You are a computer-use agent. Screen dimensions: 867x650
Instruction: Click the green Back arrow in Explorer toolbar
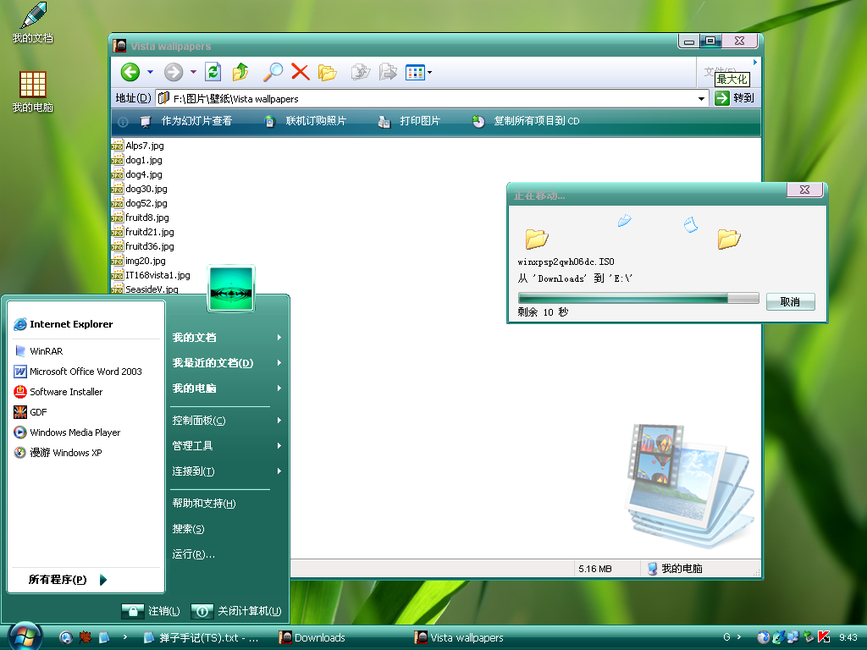coord(130,72)
